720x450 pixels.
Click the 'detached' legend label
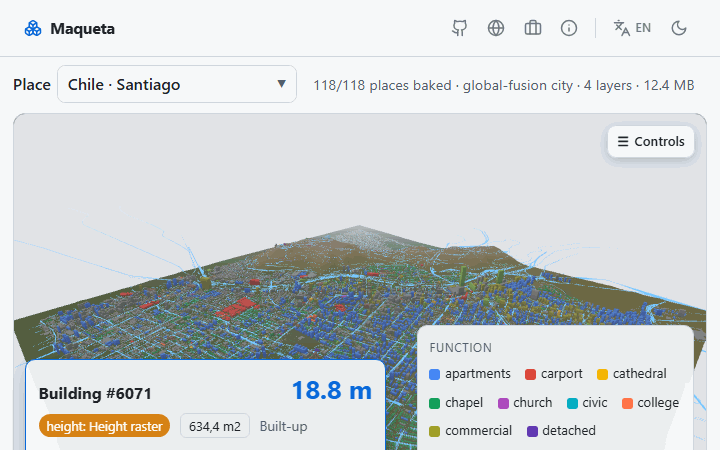569,431
